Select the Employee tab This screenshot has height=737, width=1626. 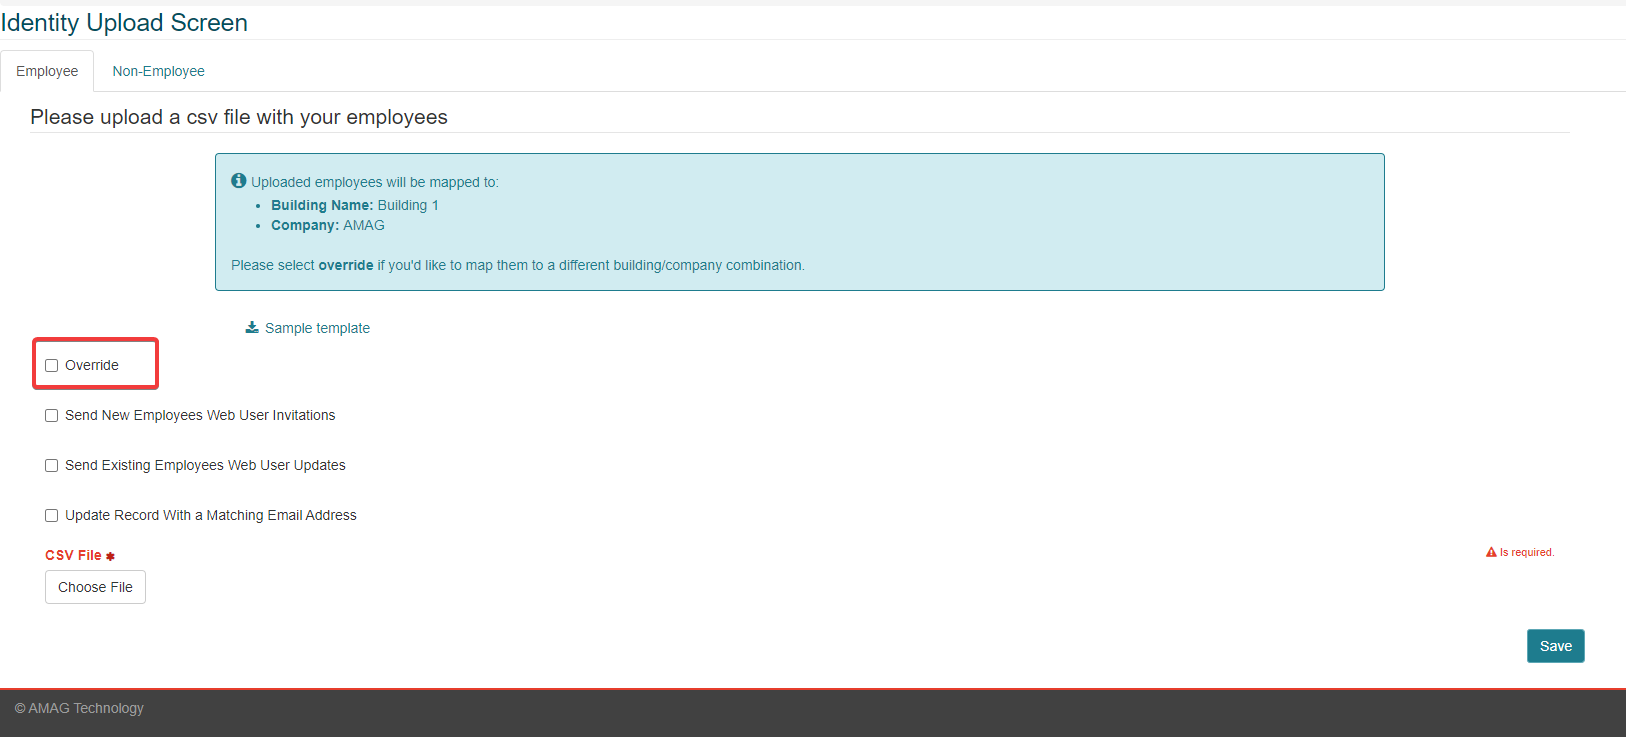pyautogui.click(x=47, y=71)
